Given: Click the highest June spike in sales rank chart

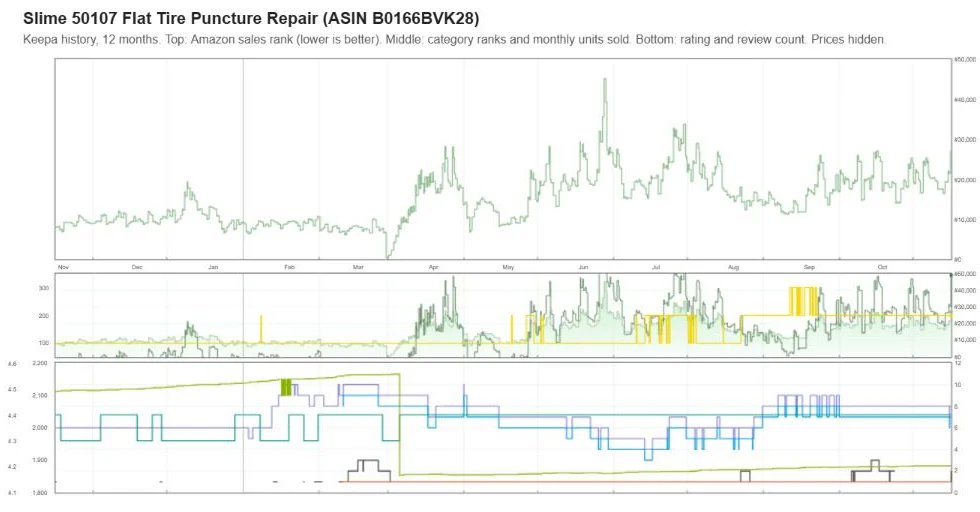Looking at the screenshot, I should click(x=604, y=80).
